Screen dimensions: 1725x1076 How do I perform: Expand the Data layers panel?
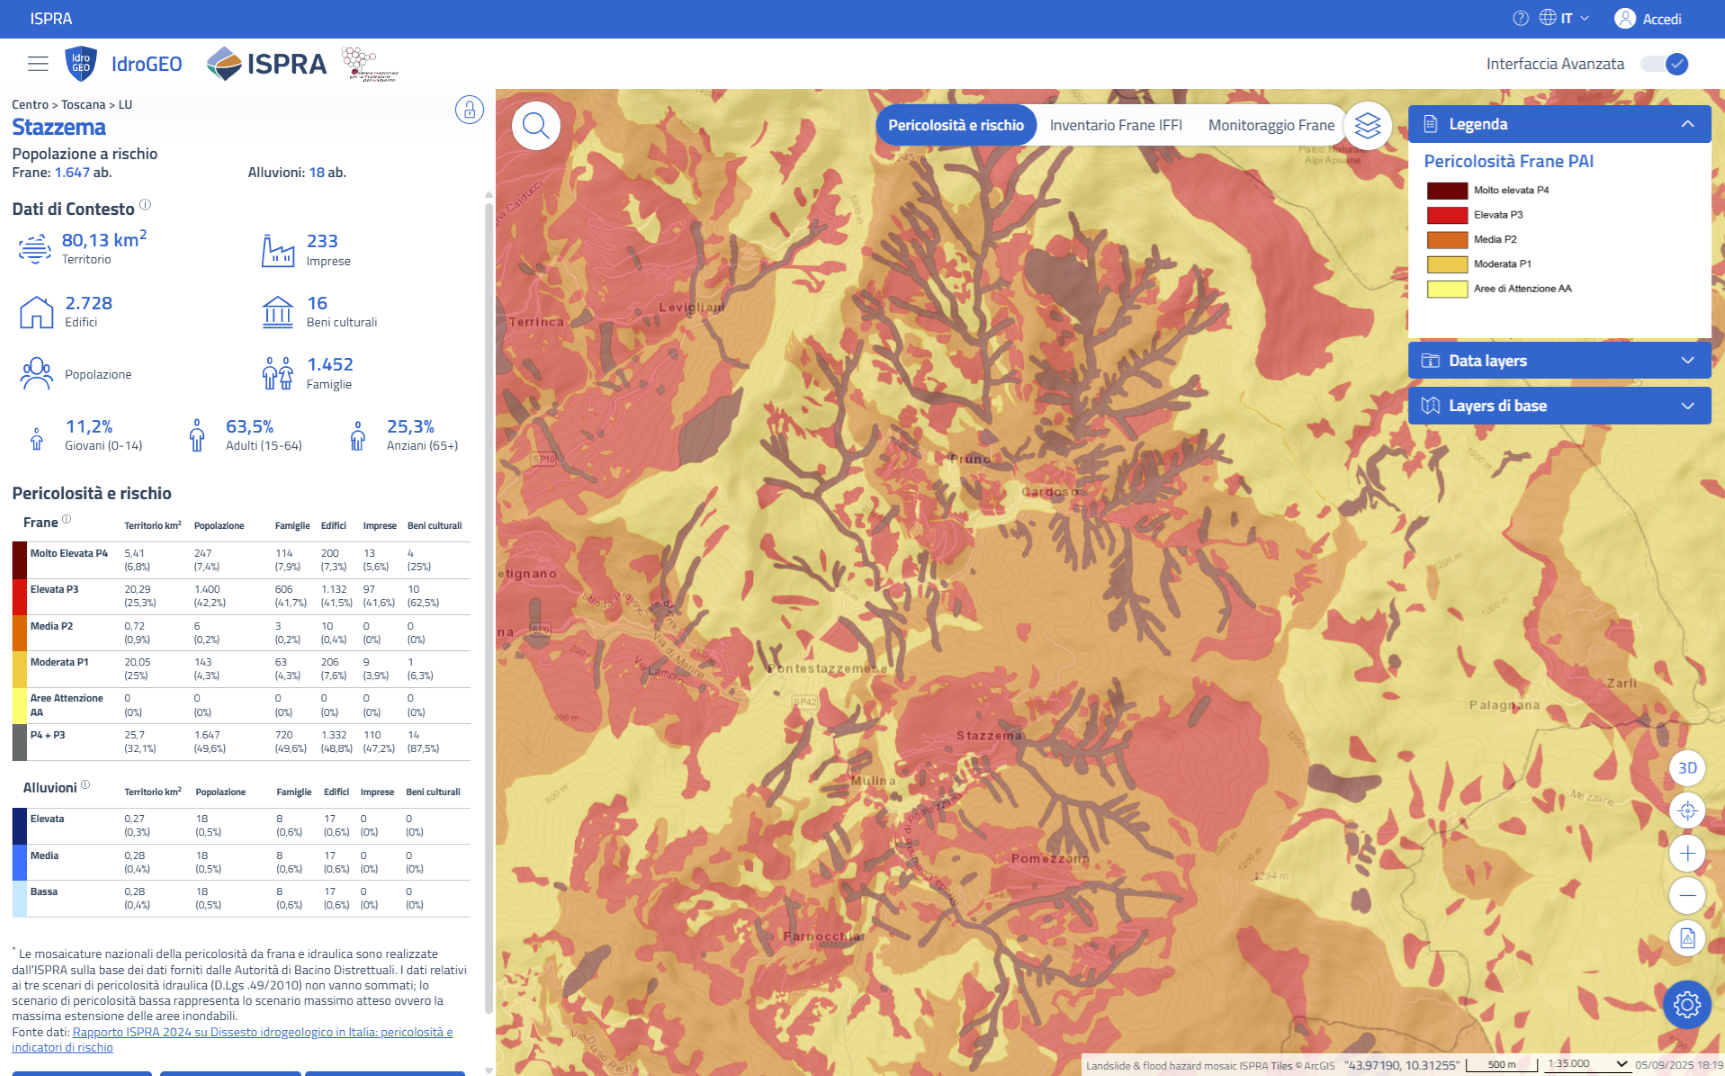click(1687, 361)
